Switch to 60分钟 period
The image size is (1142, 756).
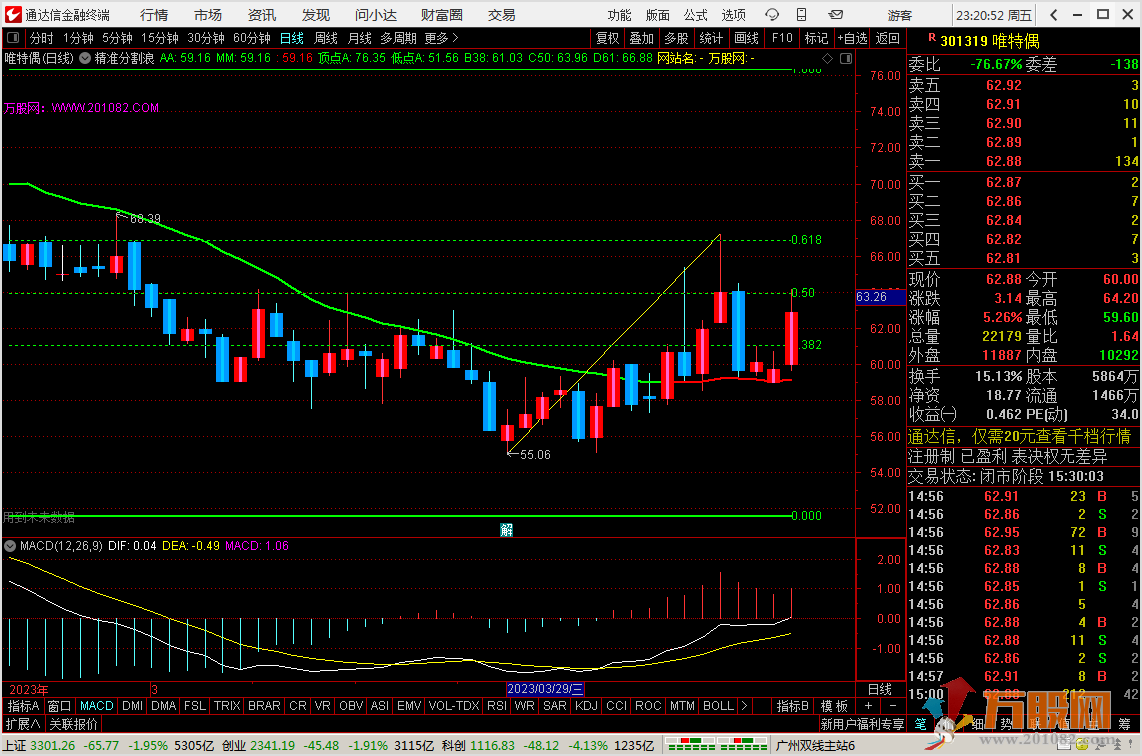252,38
